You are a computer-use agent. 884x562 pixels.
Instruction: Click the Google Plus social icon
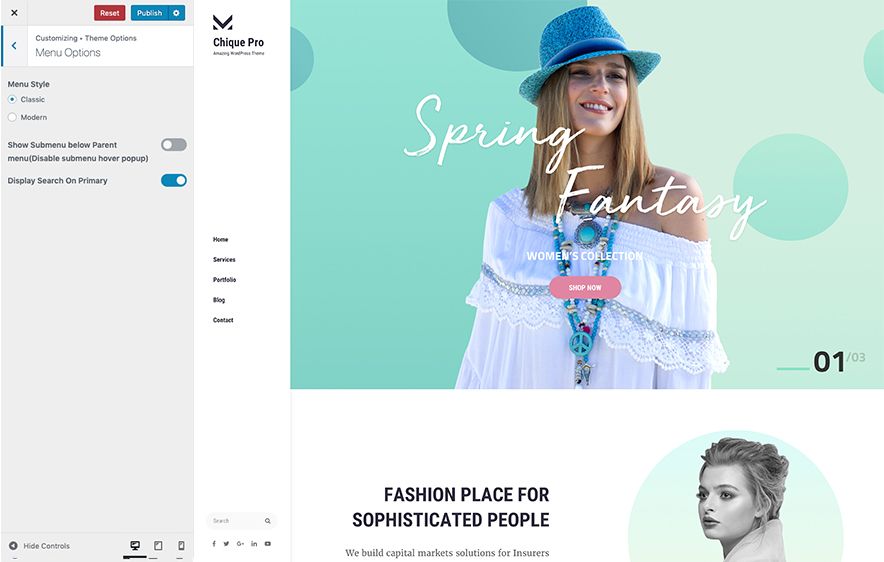(240, 544)
